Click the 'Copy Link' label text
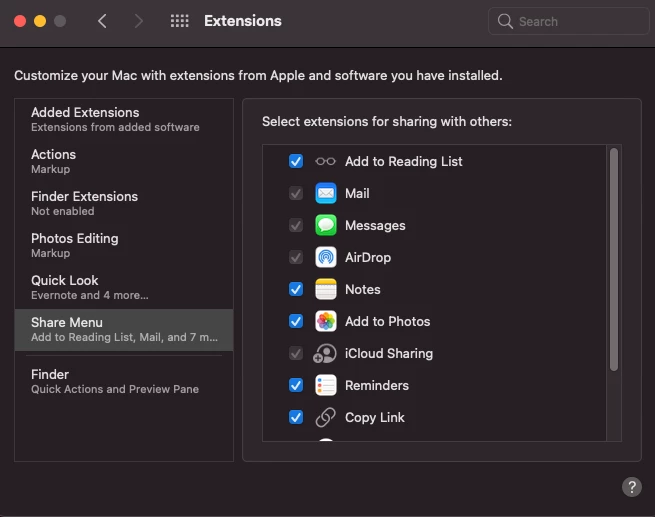 coord(375,417)
